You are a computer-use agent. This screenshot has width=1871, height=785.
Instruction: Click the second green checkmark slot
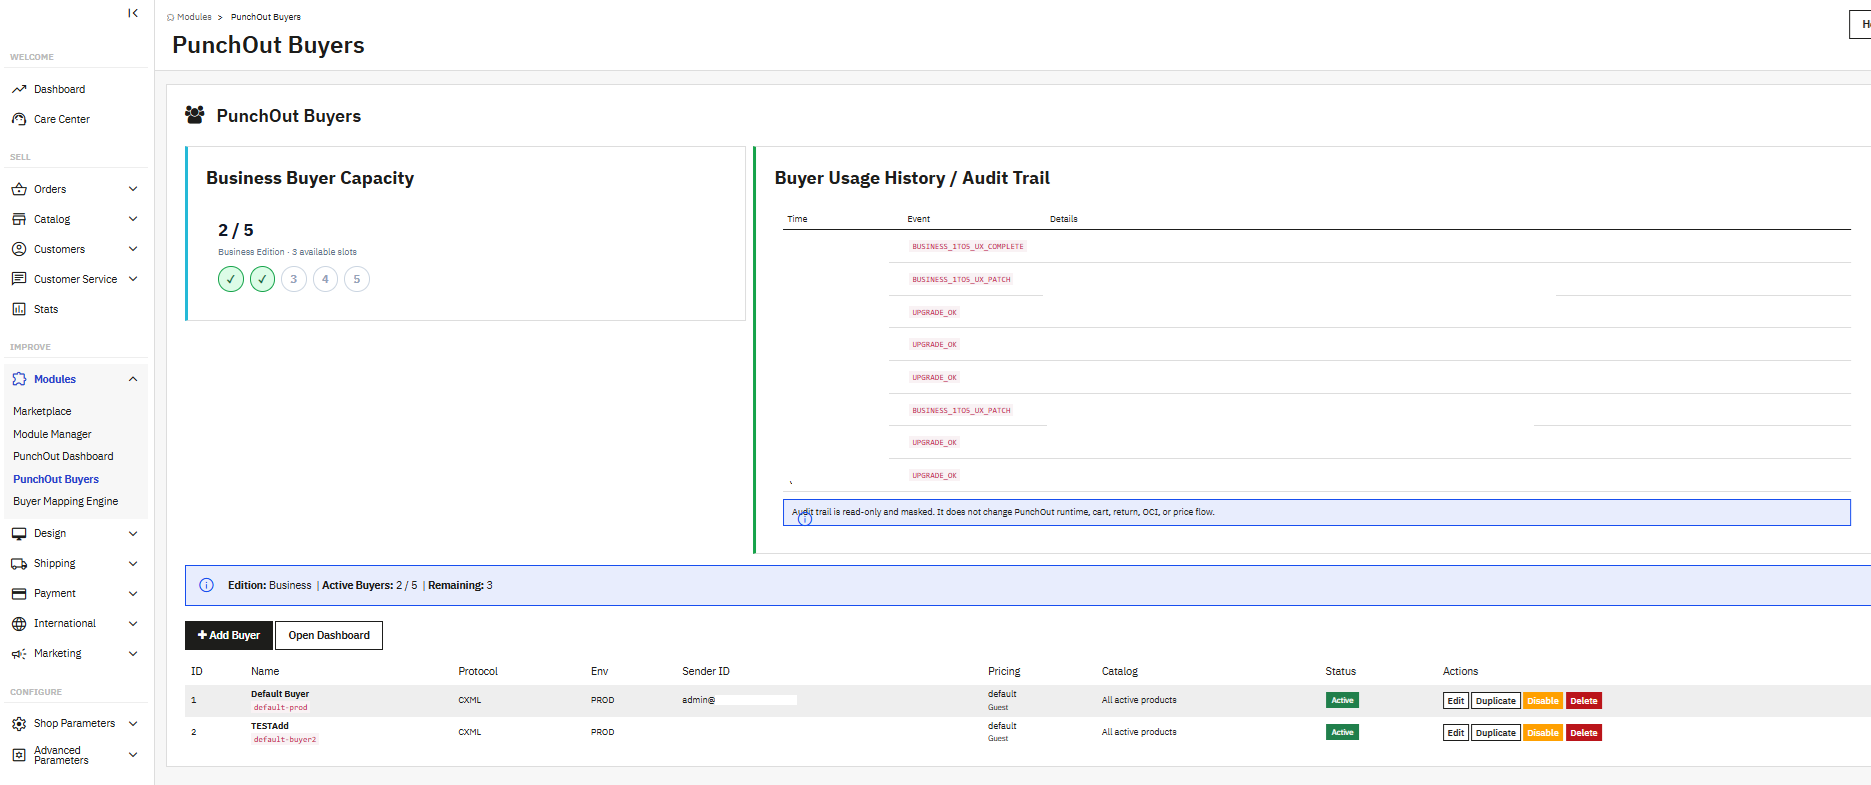coord(262,279)
